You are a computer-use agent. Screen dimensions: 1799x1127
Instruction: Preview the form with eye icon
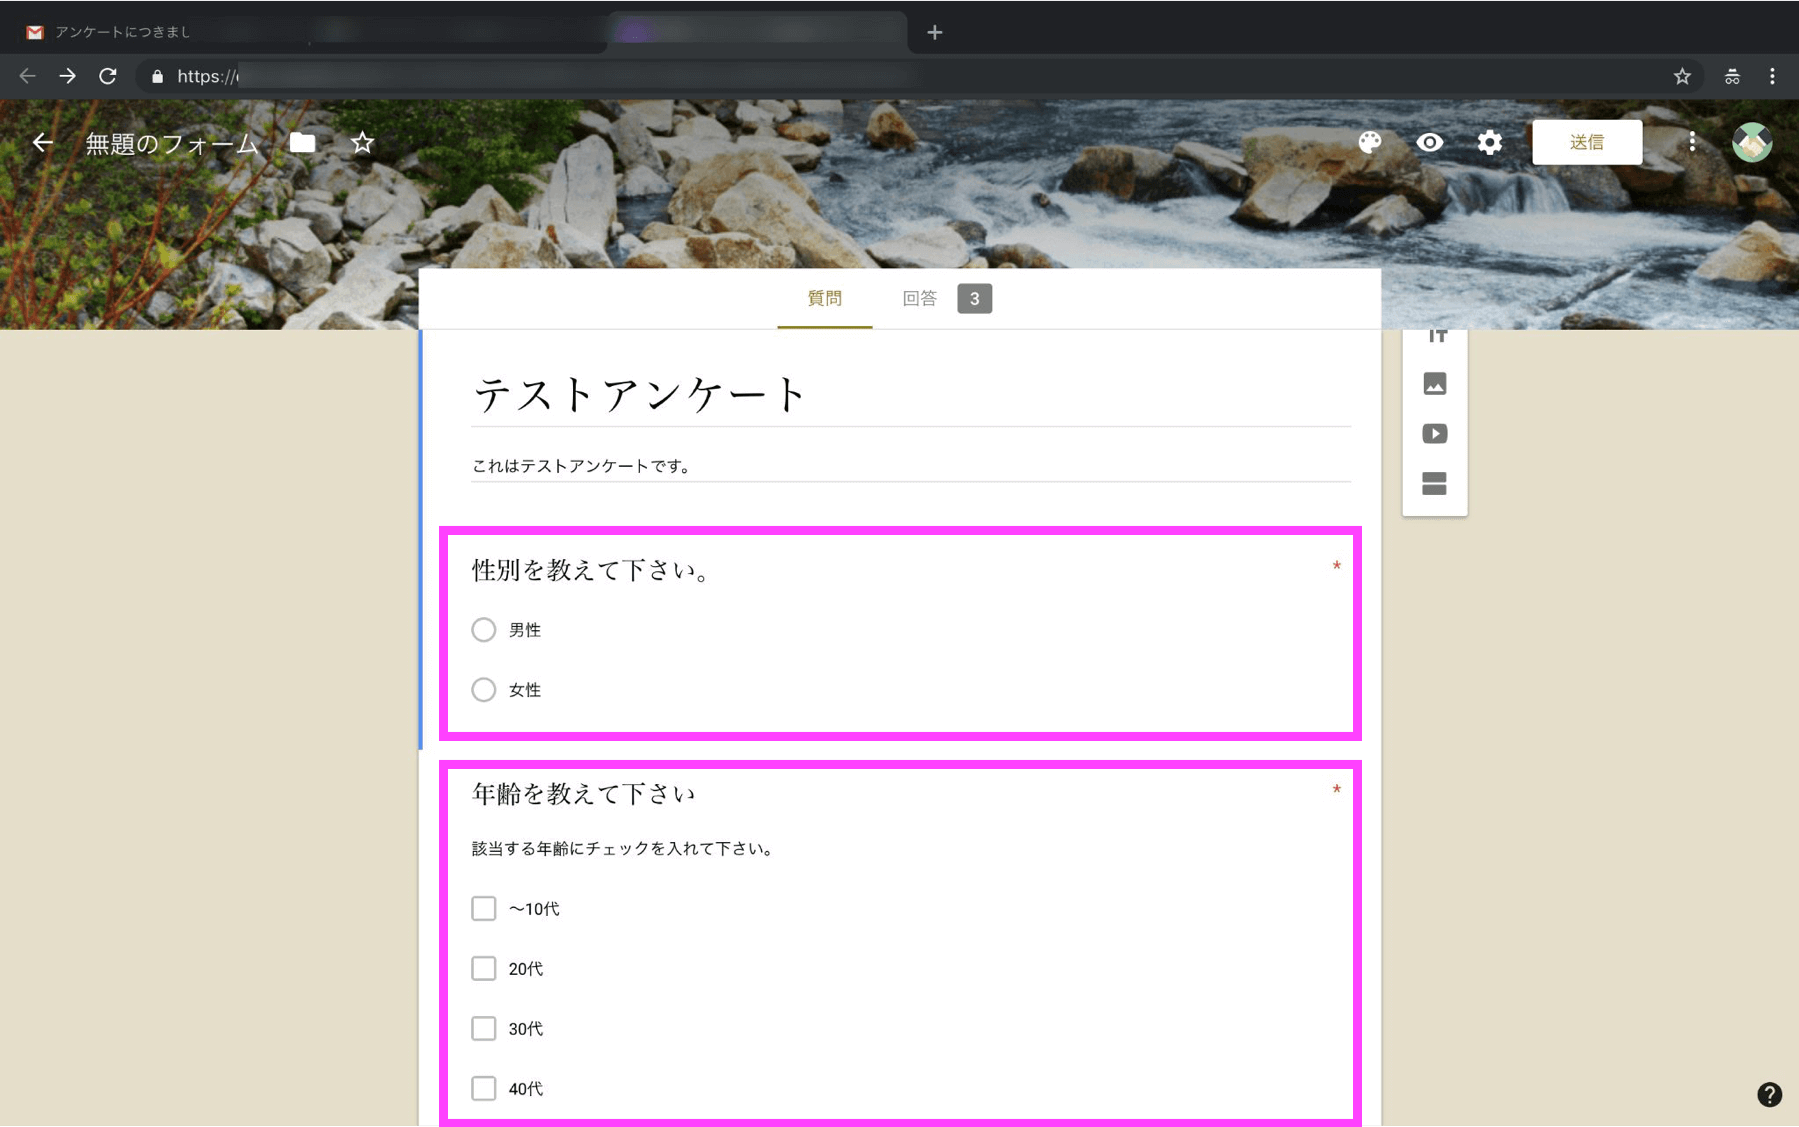point(1429,143)
